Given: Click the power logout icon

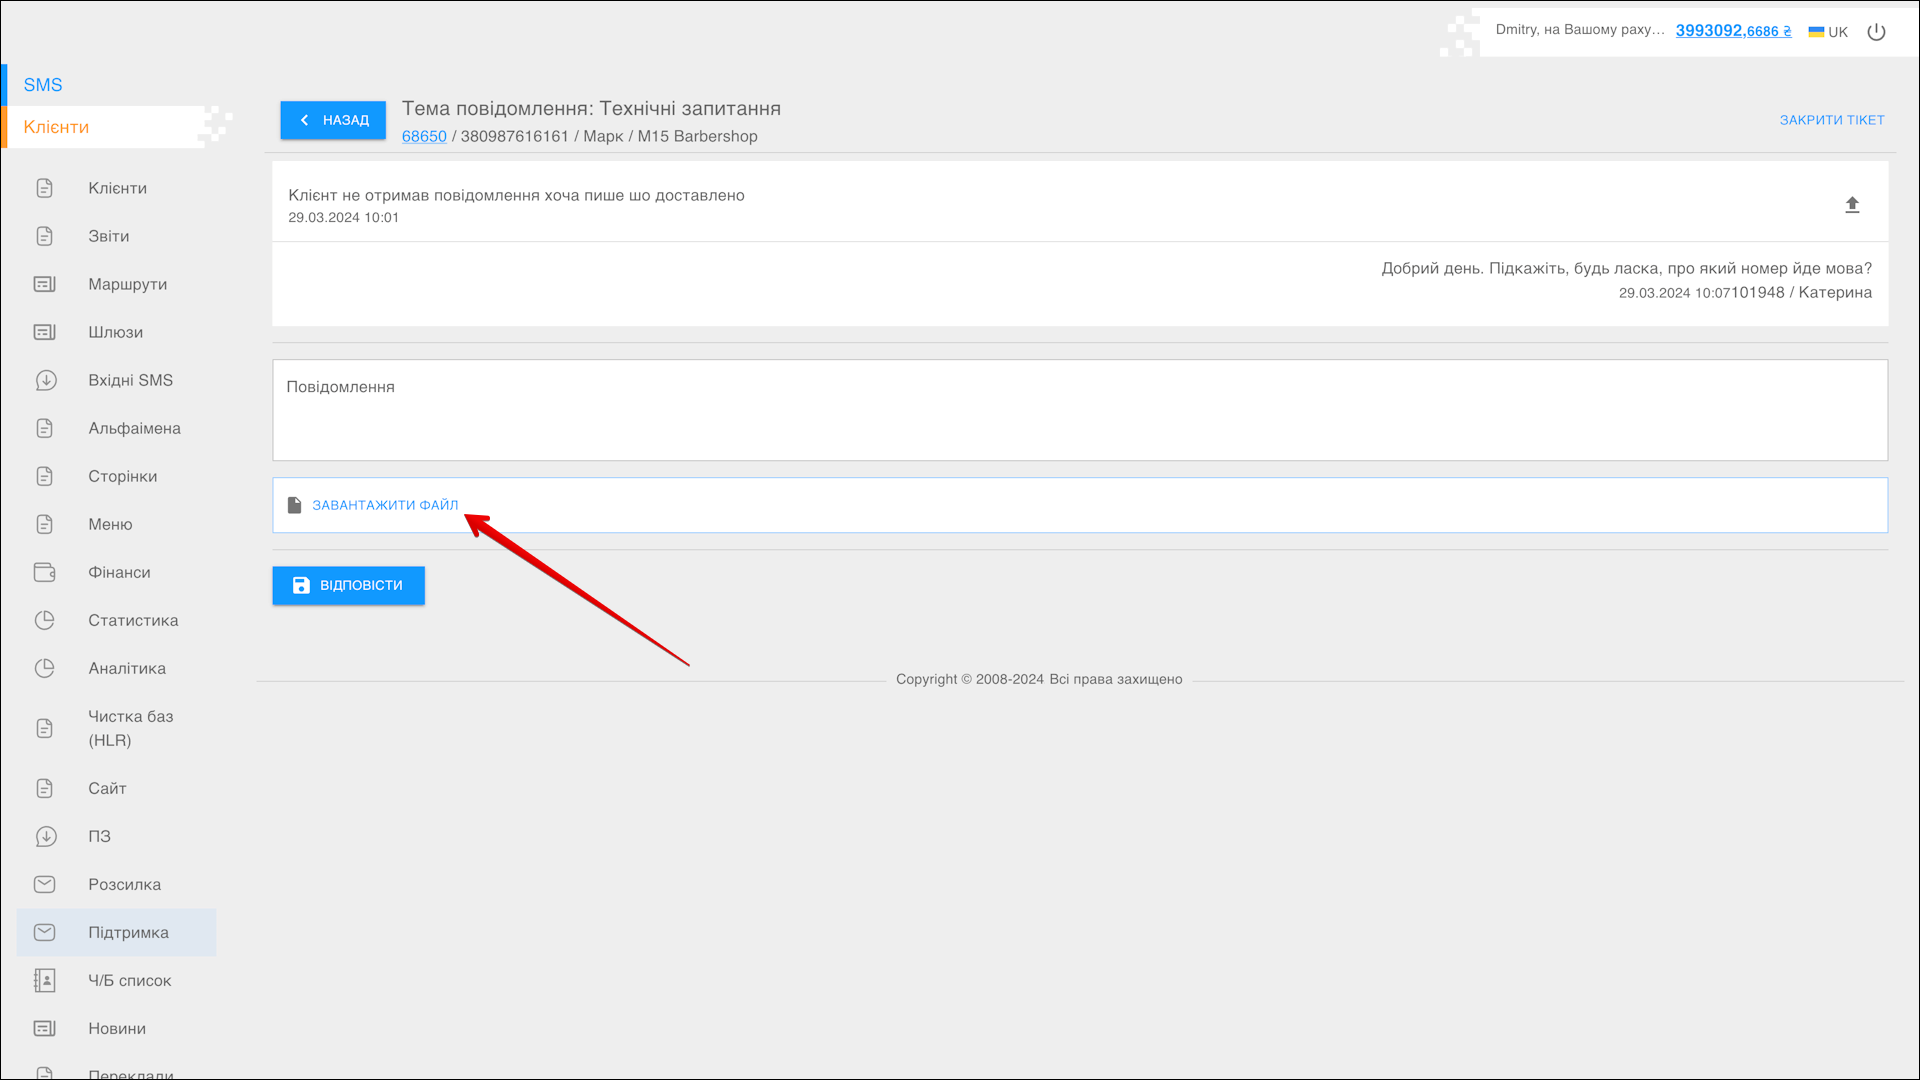Looking at the screenshot, I should click(1876, 32).
